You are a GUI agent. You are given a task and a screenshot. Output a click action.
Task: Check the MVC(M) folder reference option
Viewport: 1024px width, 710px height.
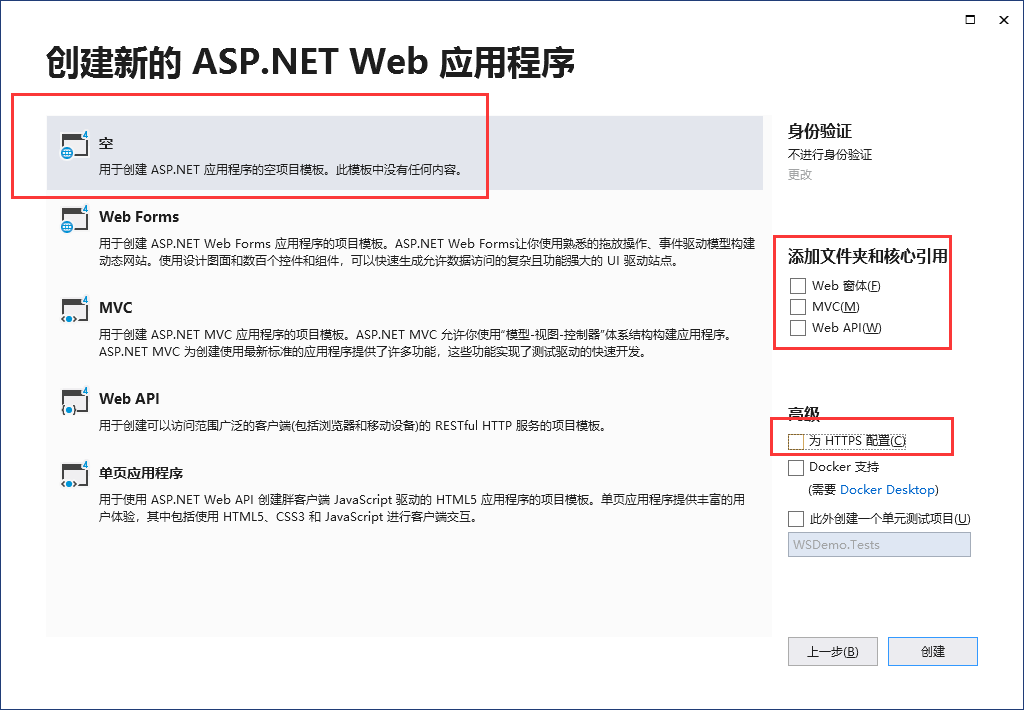[797, 306]
